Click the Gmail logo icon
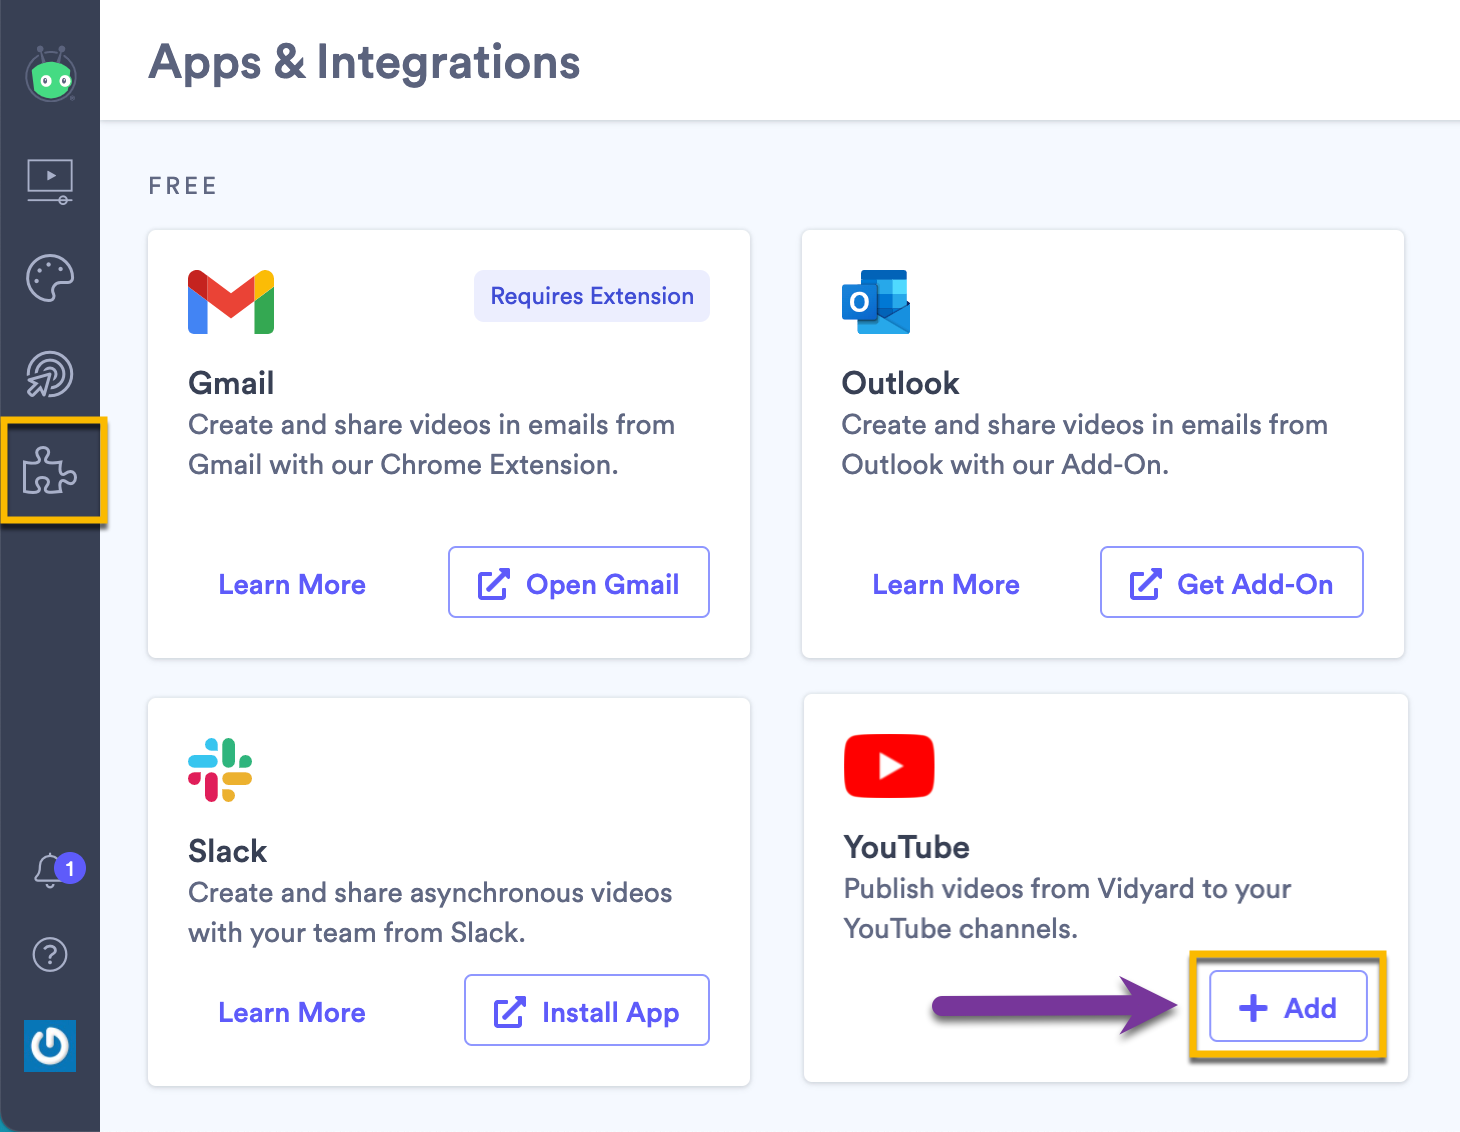This screenshot has height=1132, width=1460. pyautogui.click(x=231, y=302)
